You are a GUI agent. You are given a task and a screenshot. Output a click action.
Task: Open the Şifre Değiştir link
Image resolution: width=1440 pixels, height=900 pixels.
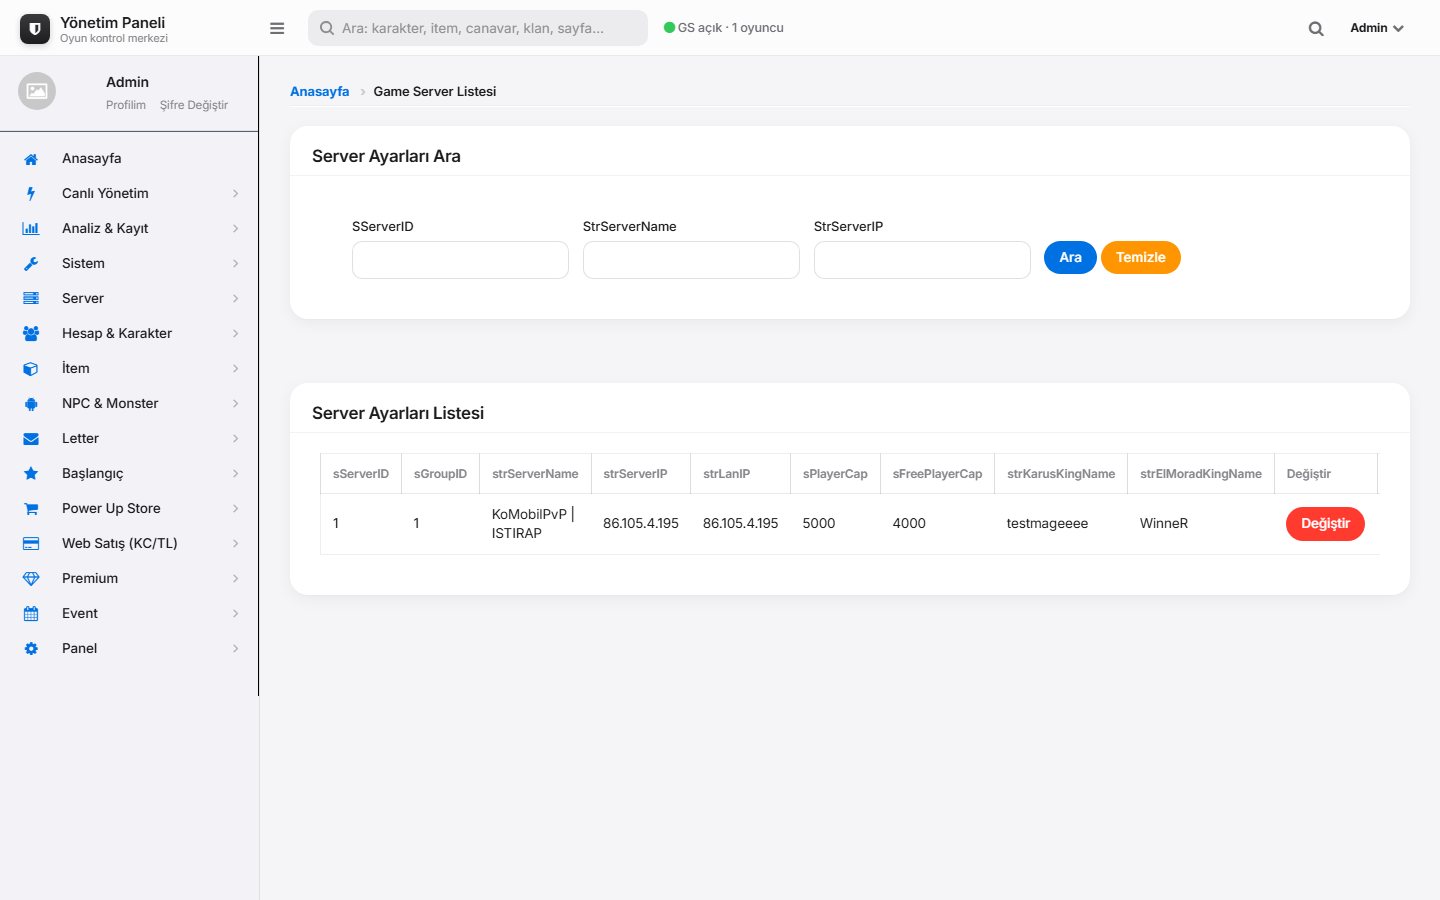pyautogui.click(x=194, y=105)
